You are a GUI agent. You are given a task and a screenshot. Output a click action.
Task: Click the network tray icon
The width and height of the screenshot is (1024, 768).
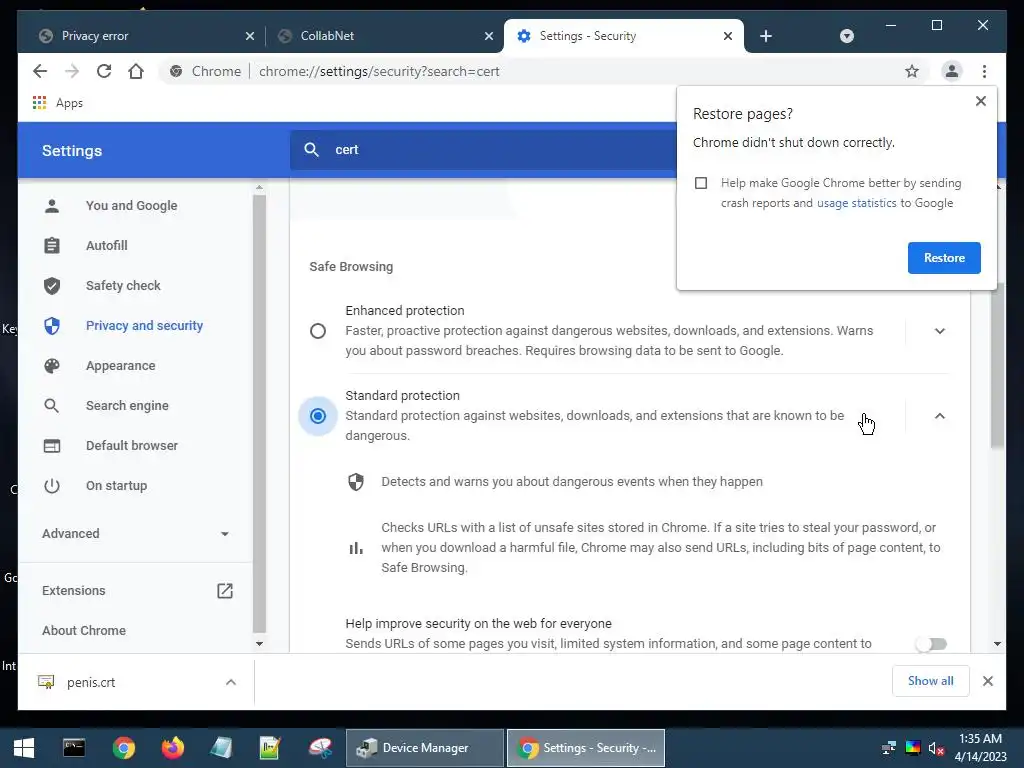888,748
